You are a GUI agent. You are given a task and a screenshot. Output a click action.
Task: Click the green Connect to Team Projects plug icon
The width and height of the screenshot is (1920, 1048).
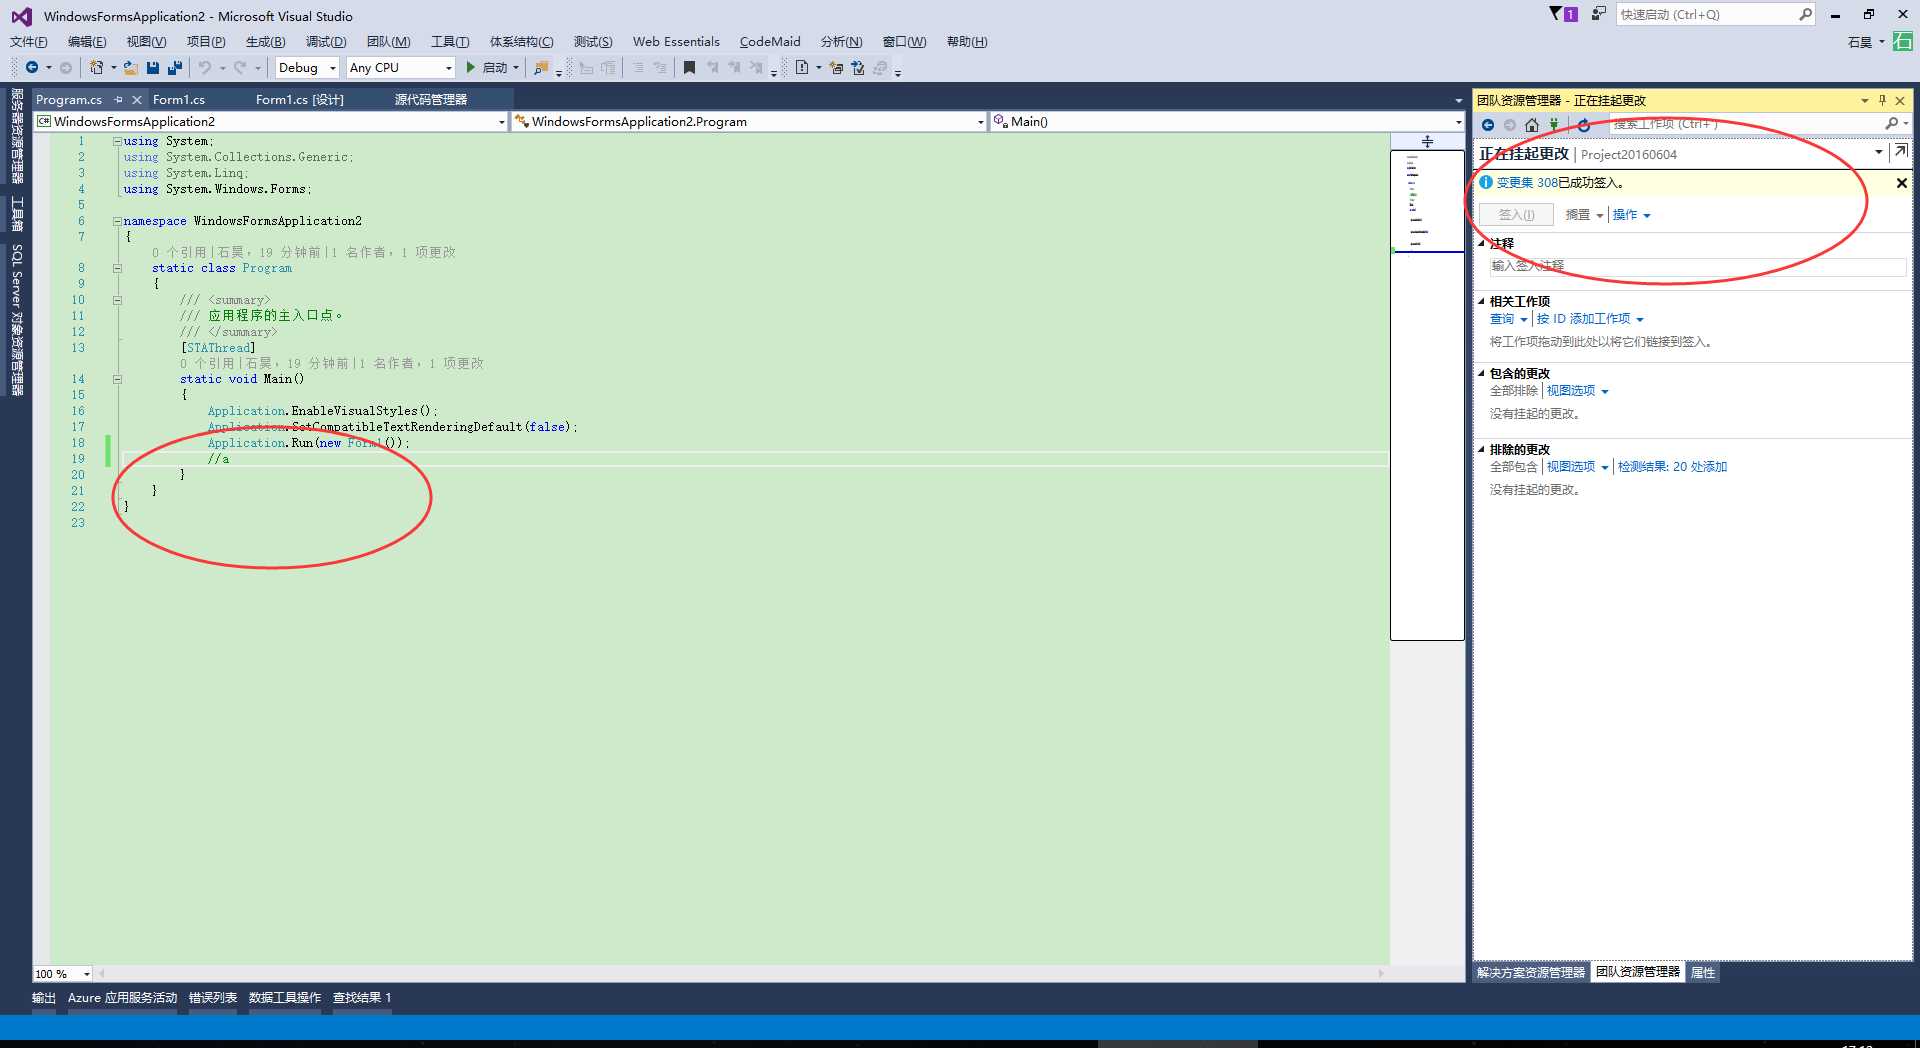pyautogui.click(x=1554, y=125)
